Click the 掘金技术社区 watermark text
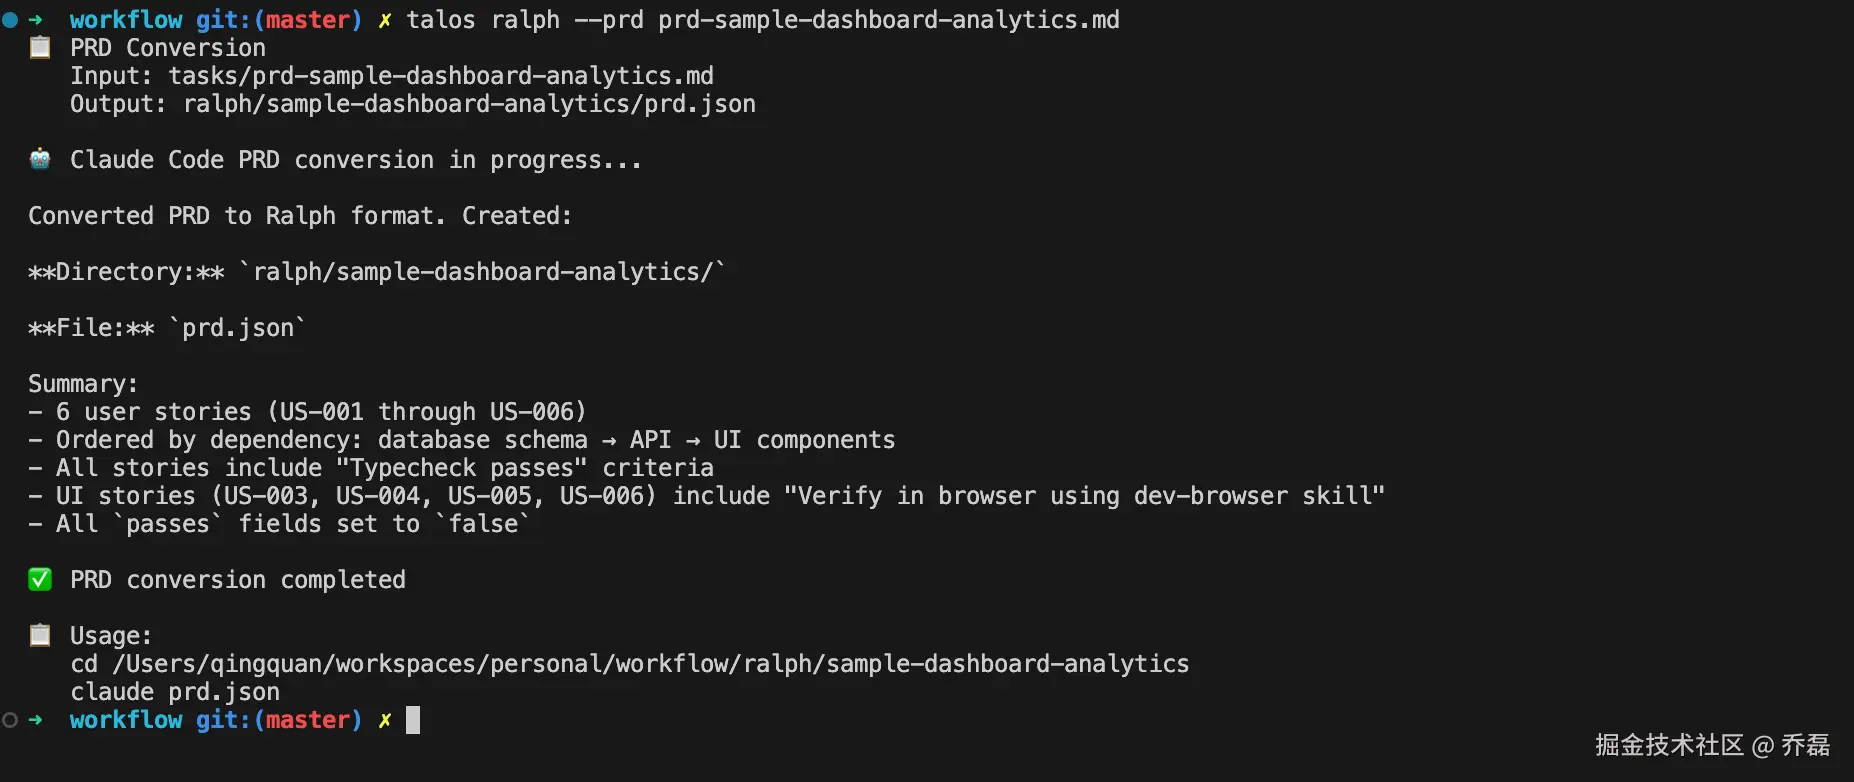1854x782 pixels. pos(1668,745)
